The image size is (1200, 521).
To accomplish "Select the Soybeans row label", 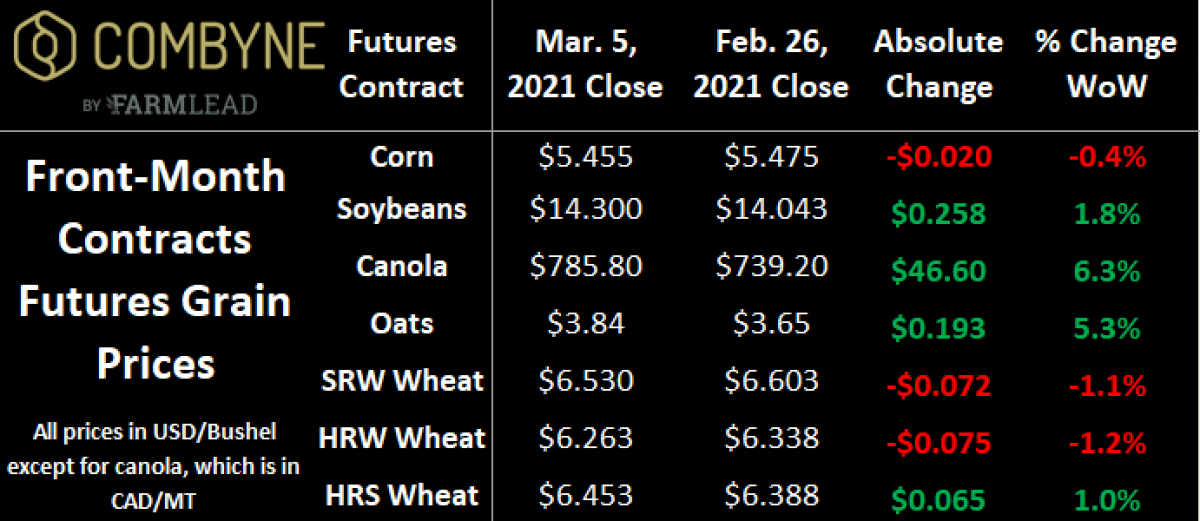I will pyautogui.click(x=401, y=209).
